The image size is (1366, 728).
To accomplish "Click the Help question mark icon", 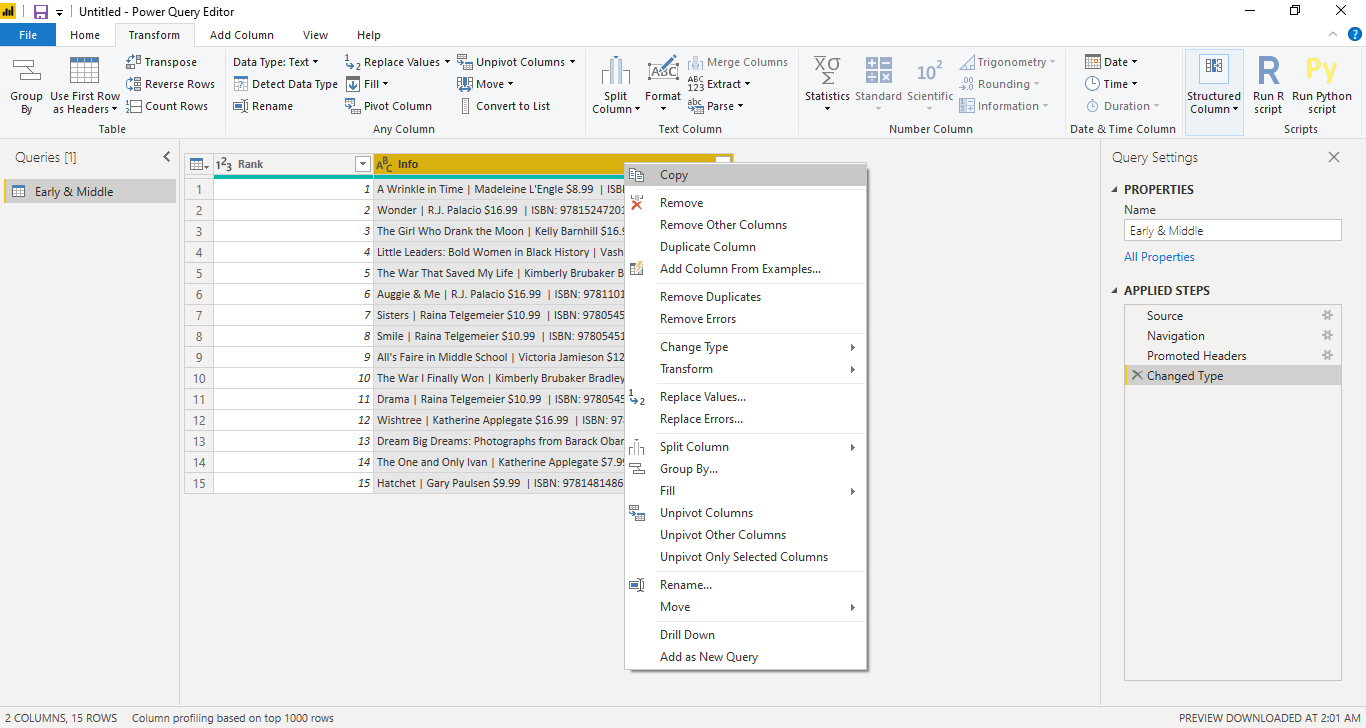I will [1354, 34].
